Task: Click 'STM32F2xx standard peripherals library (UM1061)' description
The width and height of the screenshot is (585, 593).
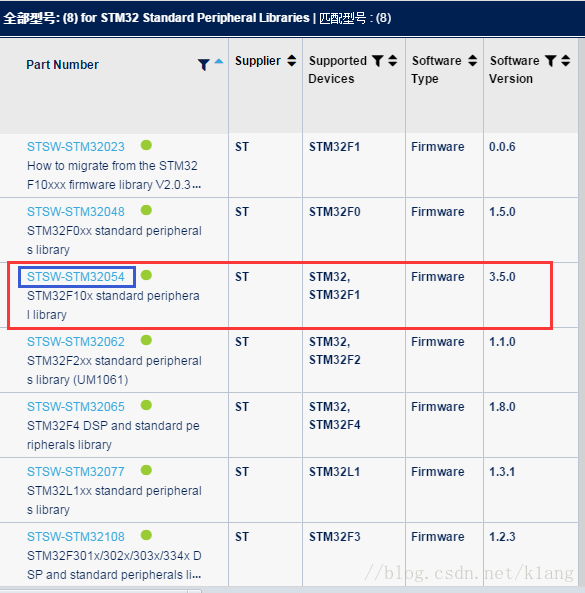Action: [114, 370]
